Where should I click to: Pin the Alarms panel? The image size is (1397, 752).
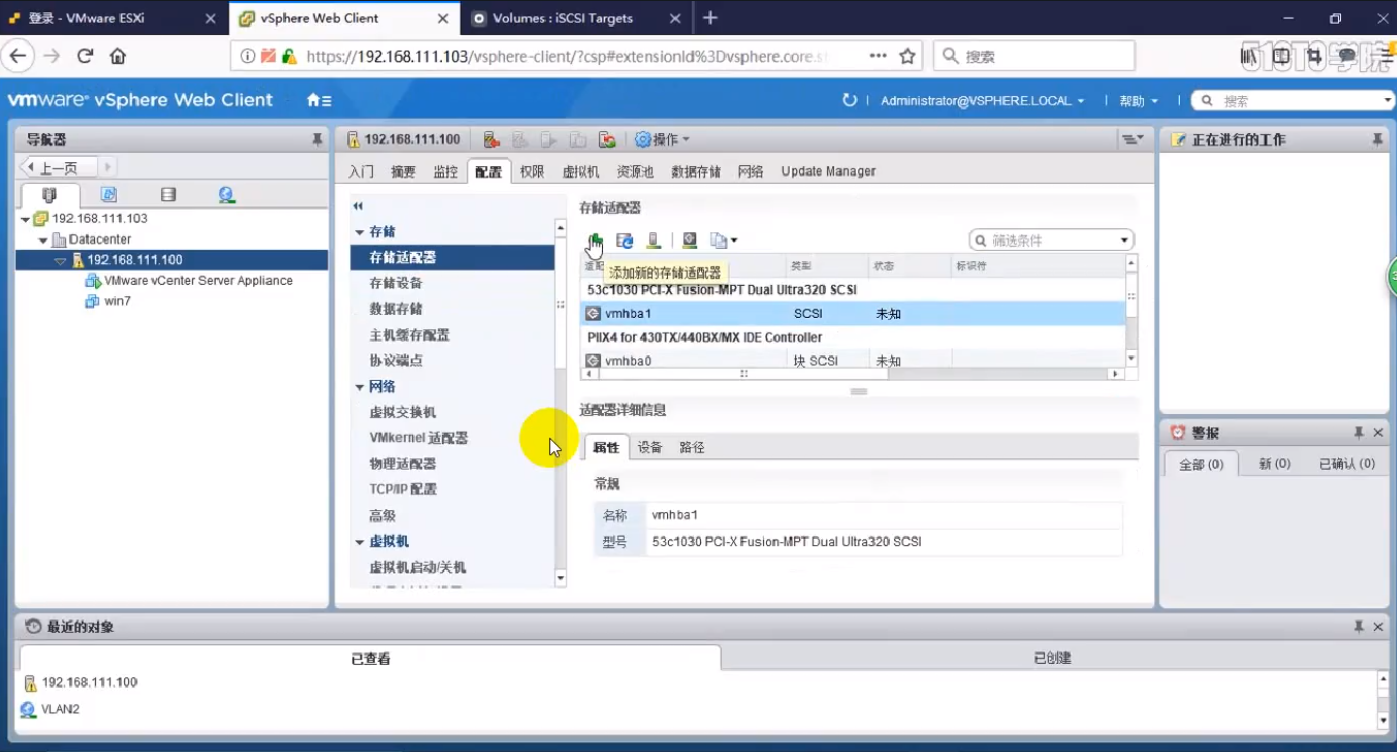(1359, 433)
